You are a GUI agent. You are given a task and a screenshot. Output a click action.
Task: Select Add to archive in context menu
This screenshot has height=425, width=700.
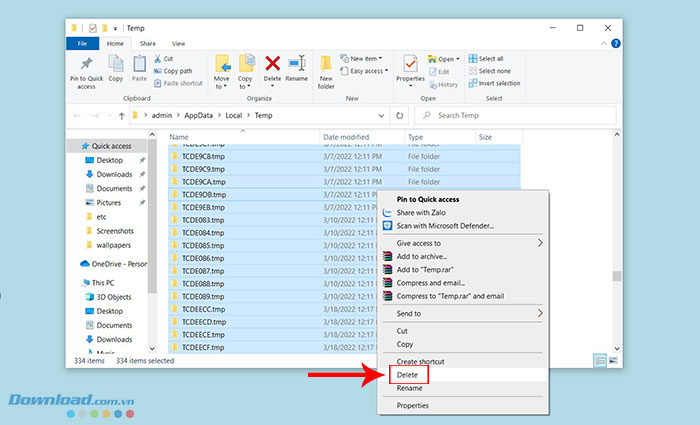click(421, 257)
